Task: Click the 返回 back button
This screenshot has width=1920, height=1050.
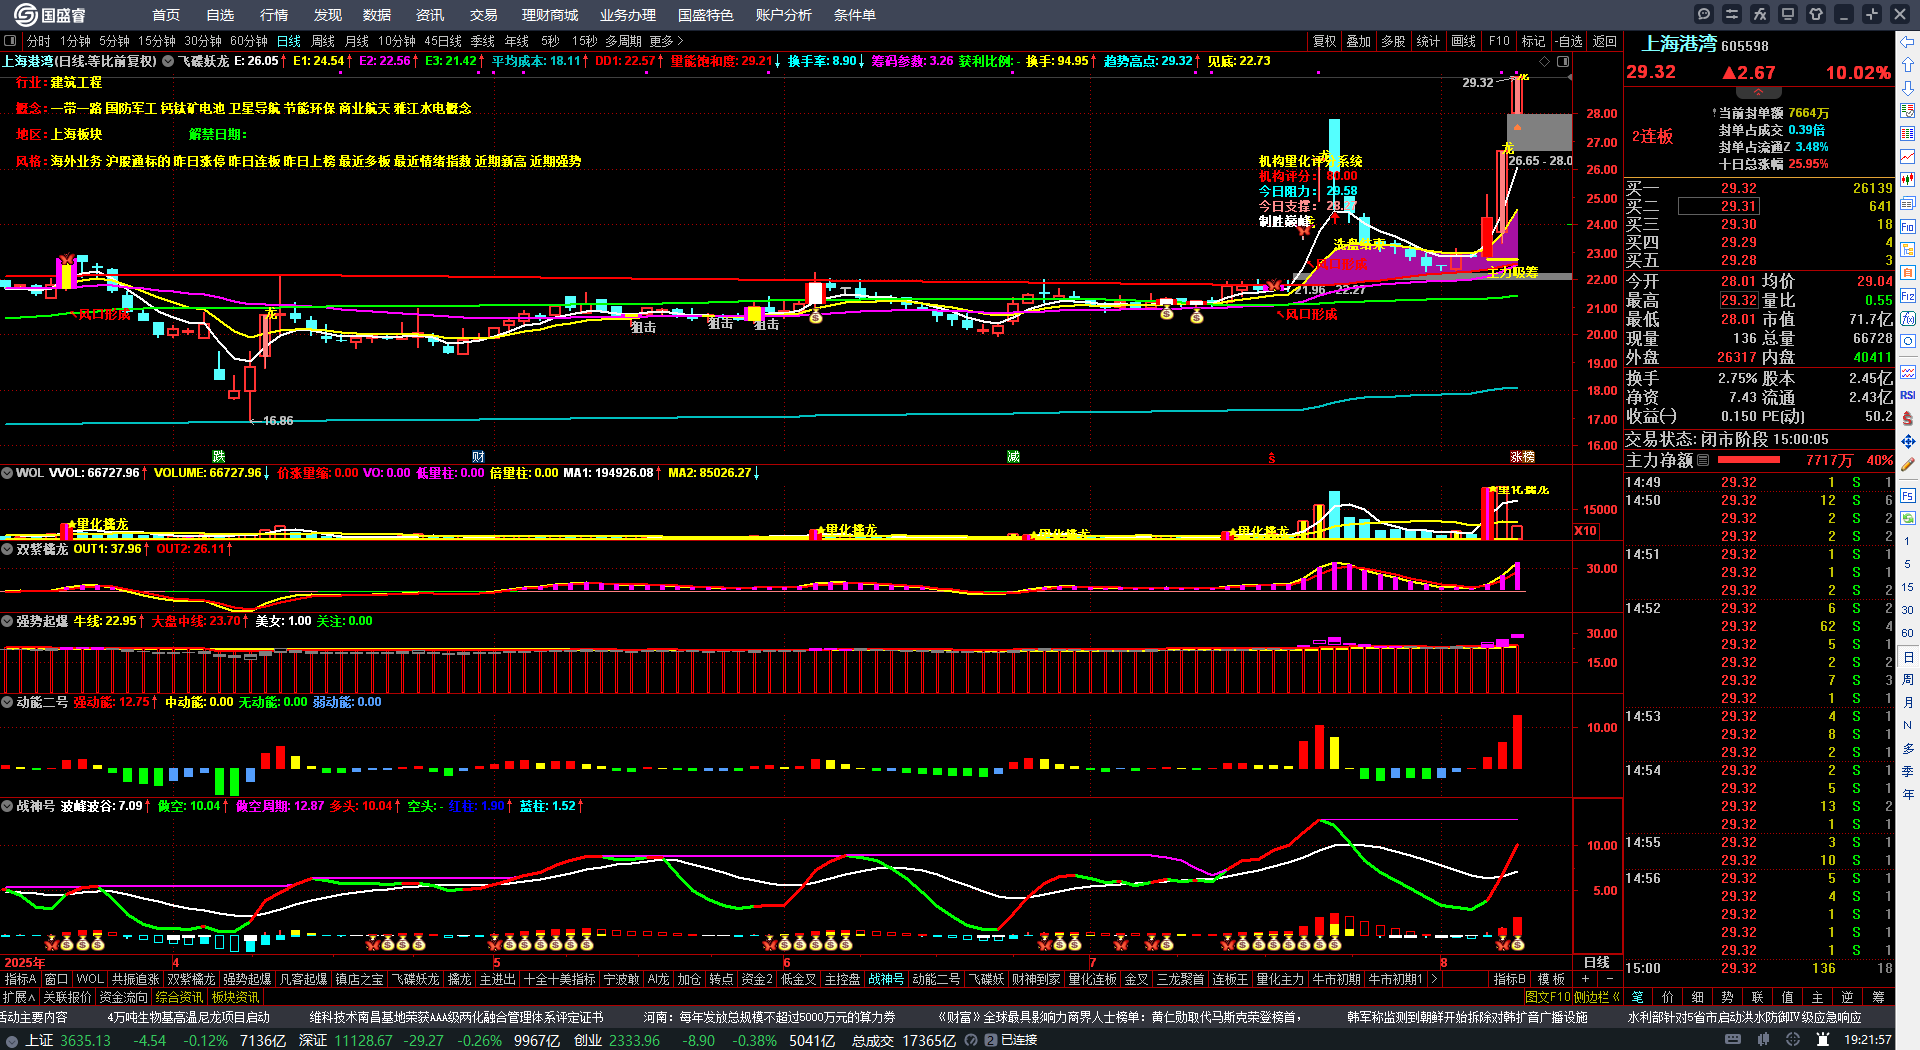Action: coord(1605,41)
